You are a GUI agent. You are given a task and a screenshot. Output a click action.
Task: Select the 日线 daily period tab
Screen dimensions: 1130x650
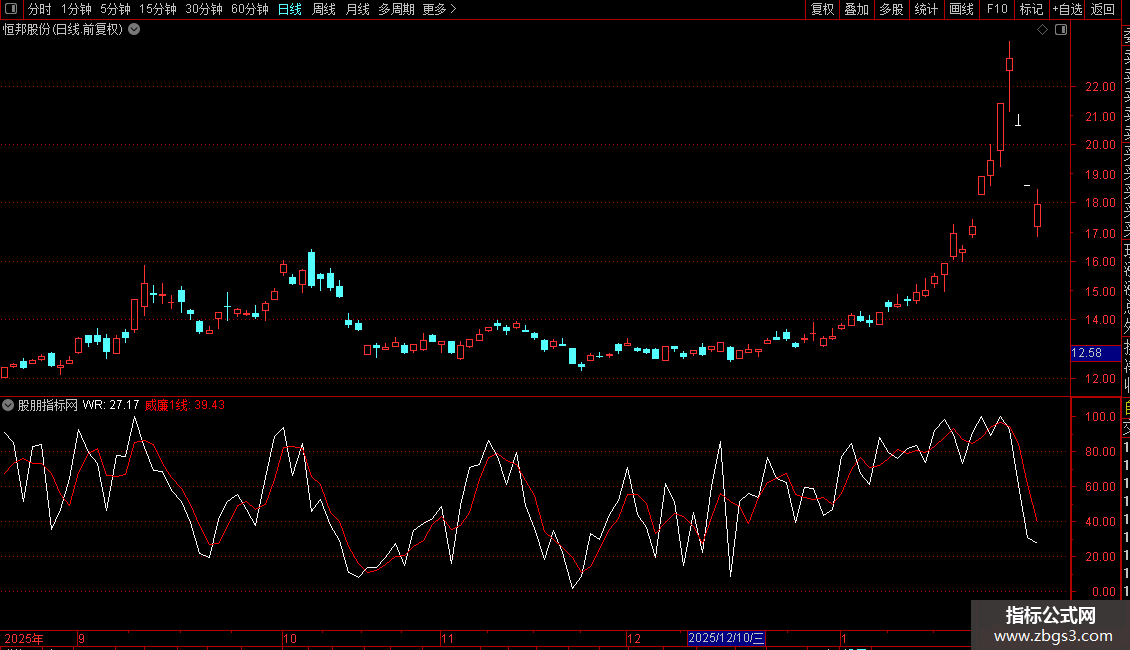pyautogui.click(x=290, y=9)
